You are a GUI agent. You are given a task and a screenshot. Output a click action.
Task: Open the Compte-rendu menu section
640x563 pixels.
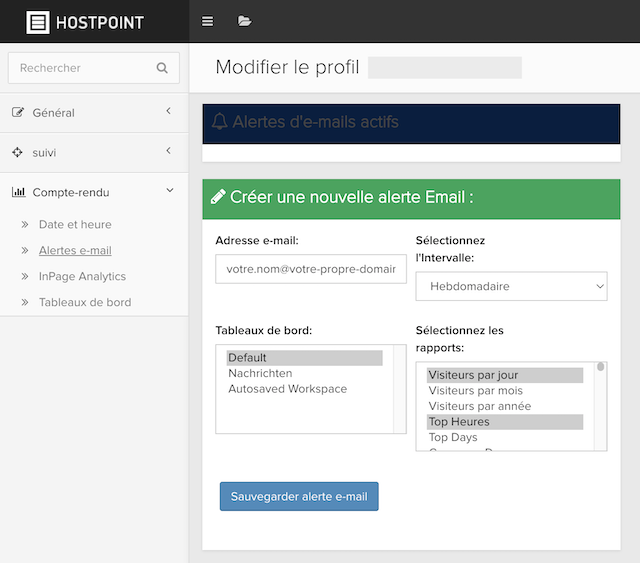pos(94,192)
